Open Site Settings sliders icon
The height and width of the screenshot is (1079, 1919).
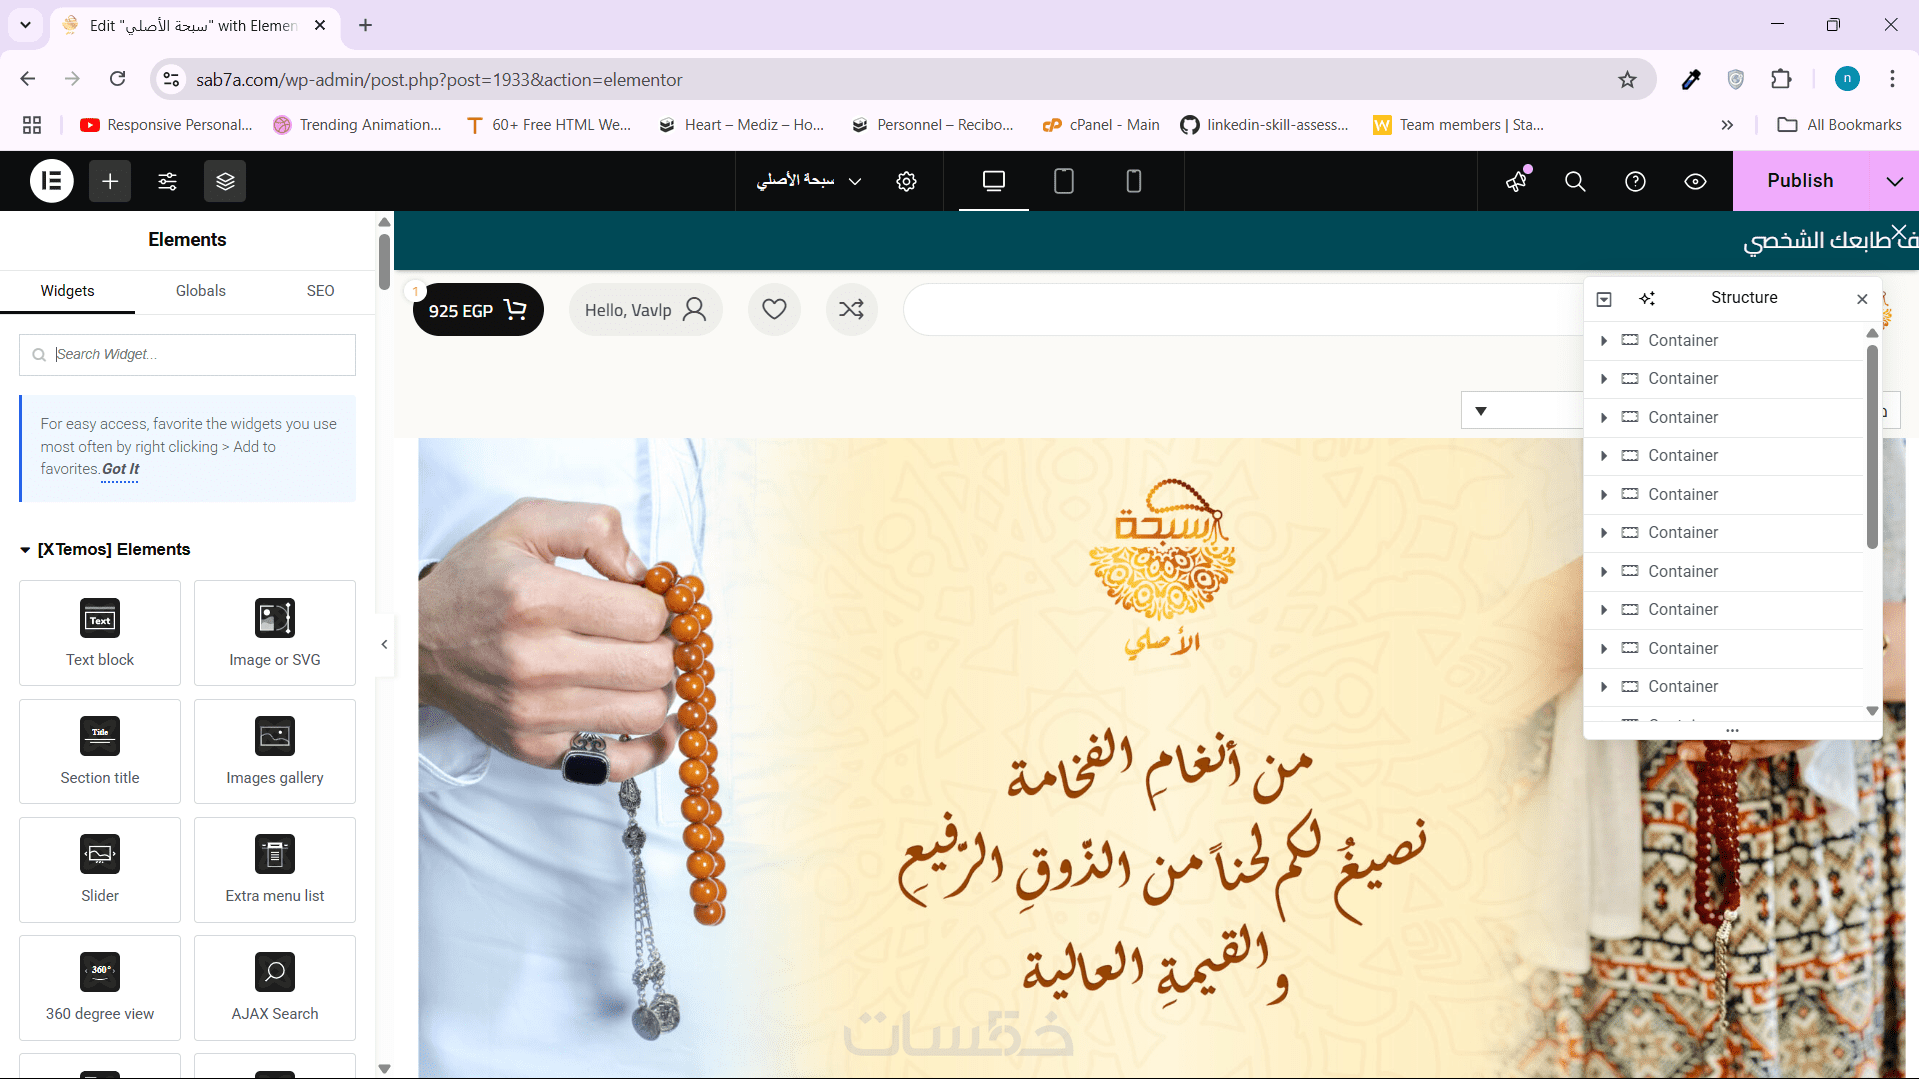point(168,181)
